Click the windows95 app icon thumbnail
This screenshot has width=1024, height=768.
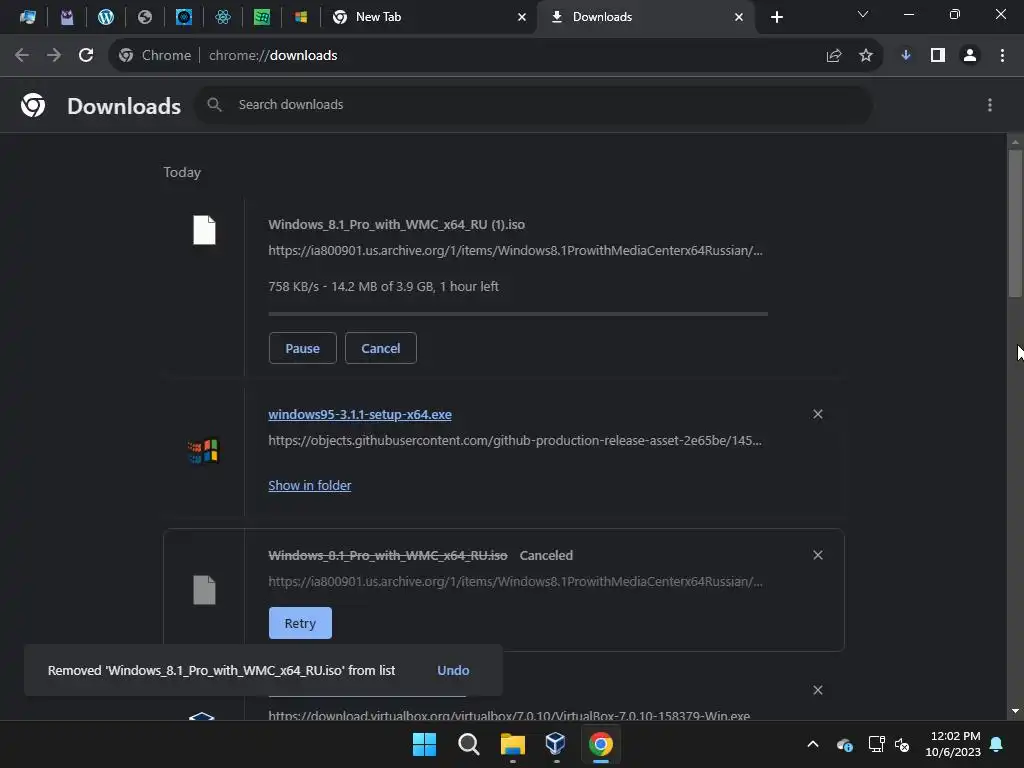click(203, 451)
